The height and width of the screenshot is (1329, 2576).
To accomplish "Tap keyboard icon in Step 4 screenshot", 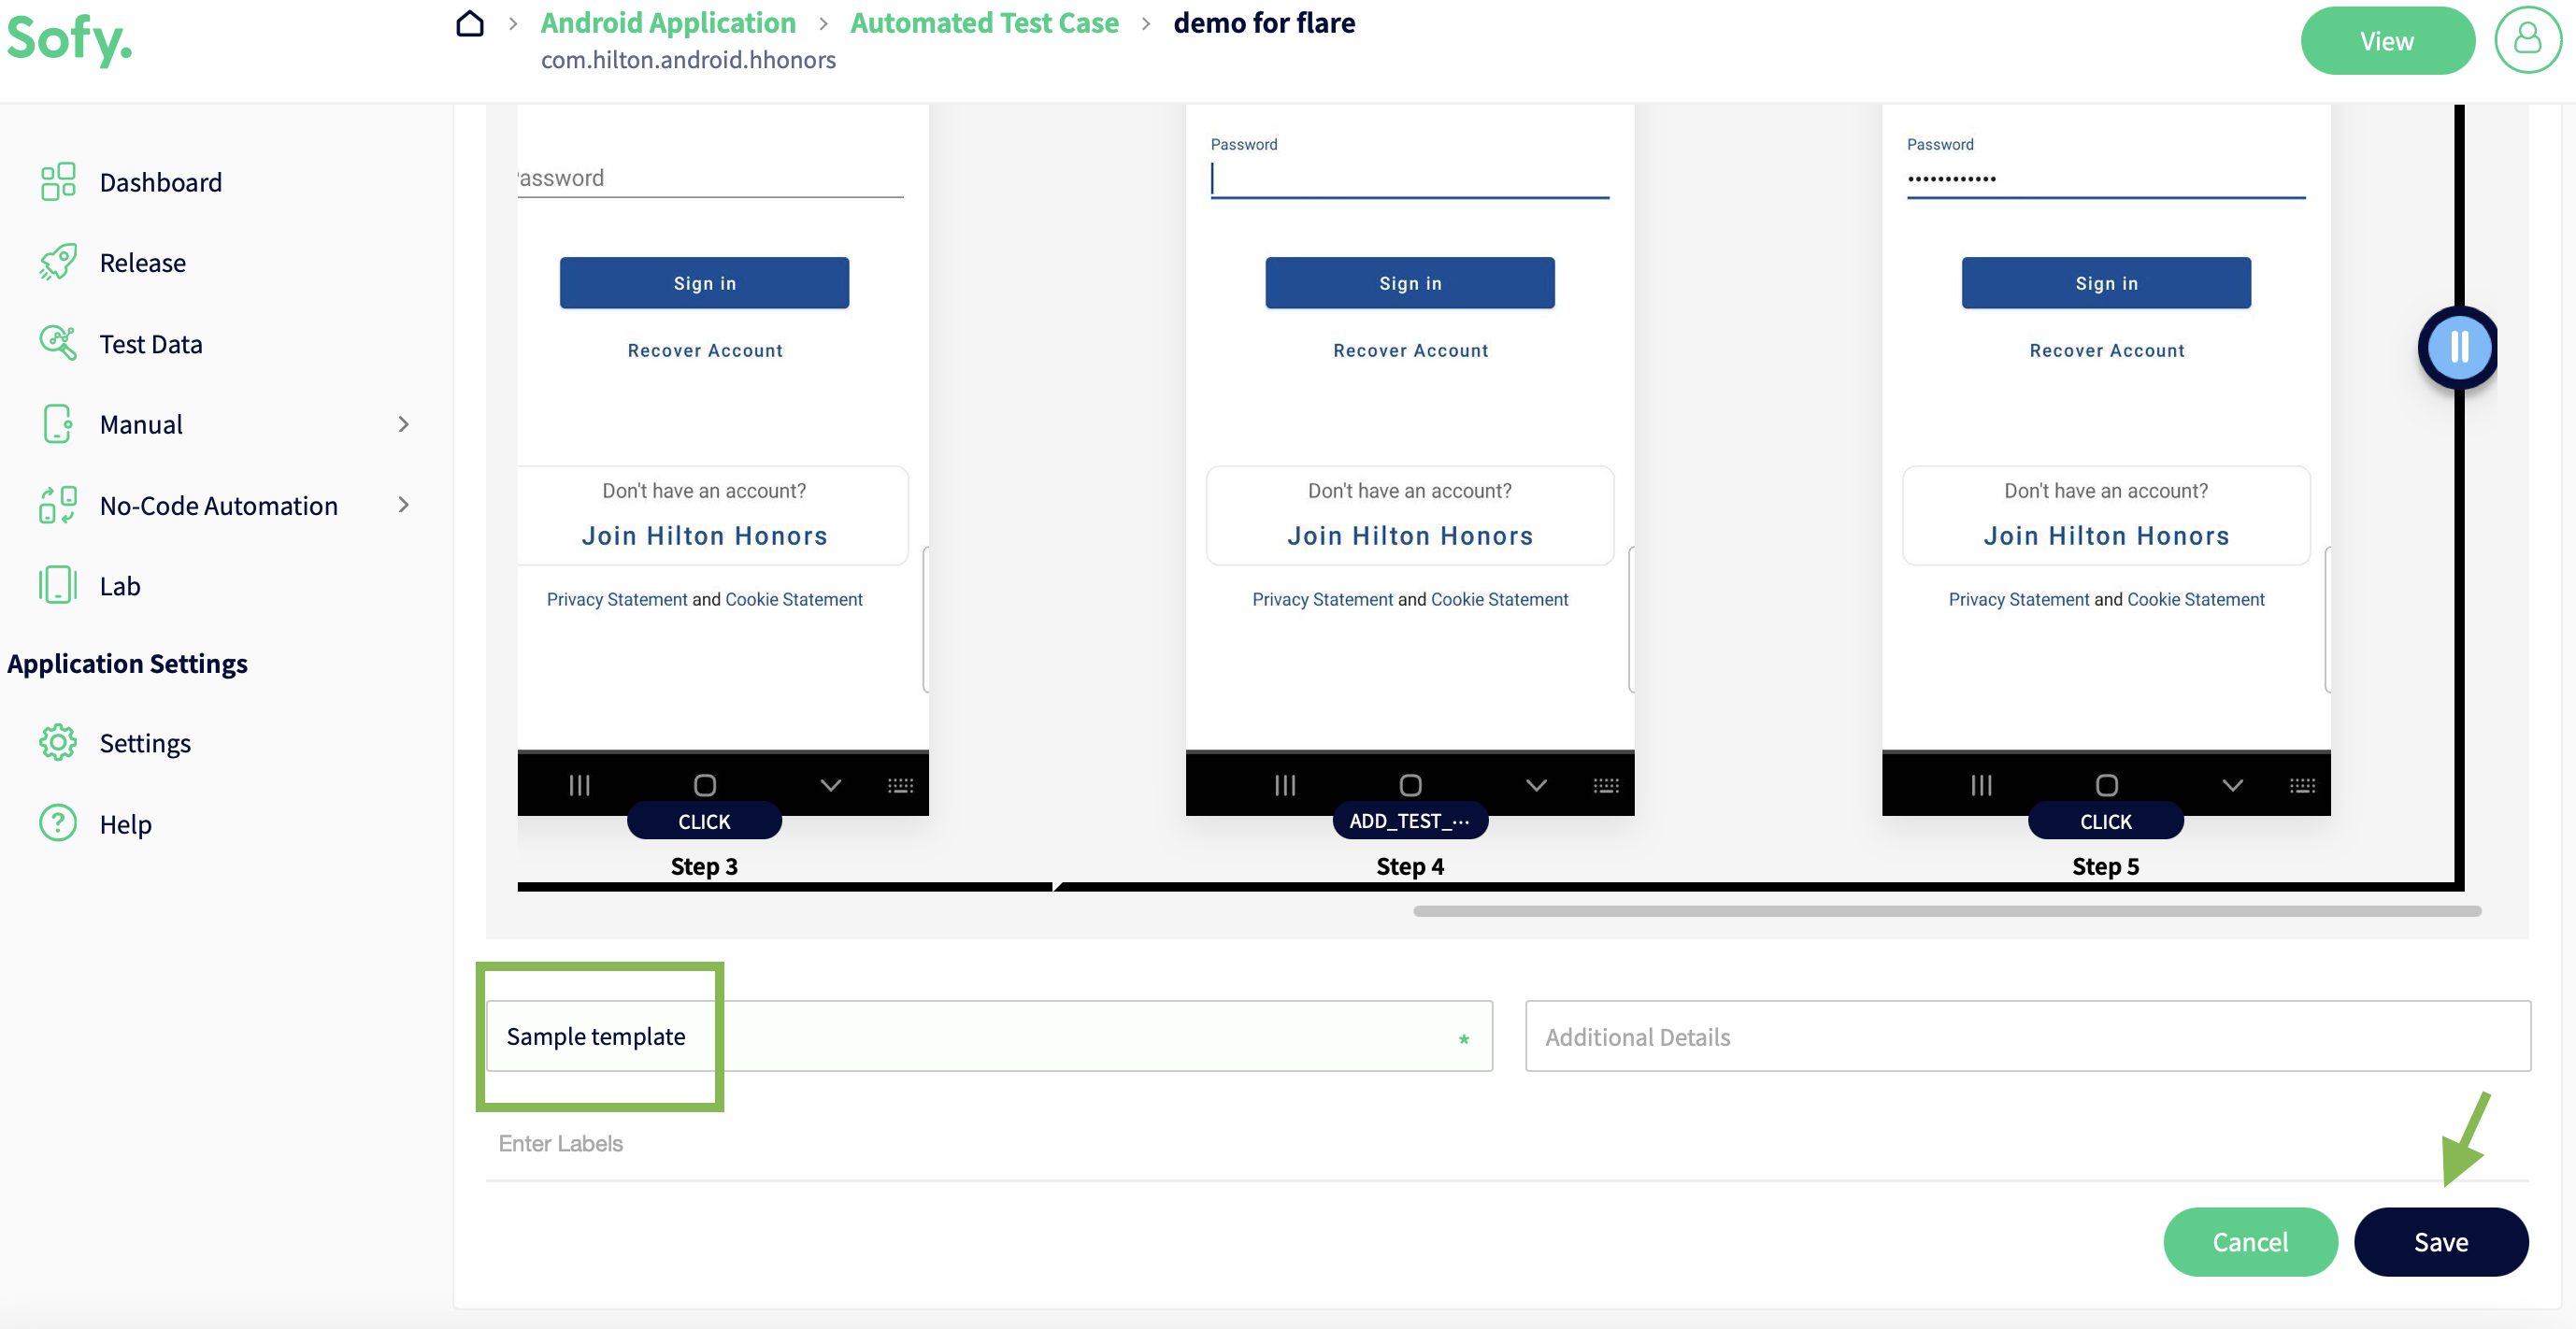I will 1606,786.
